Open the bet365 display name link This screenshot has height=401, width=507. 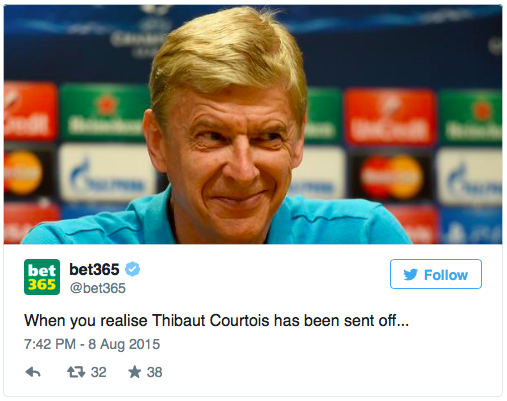tap(94, 269)
